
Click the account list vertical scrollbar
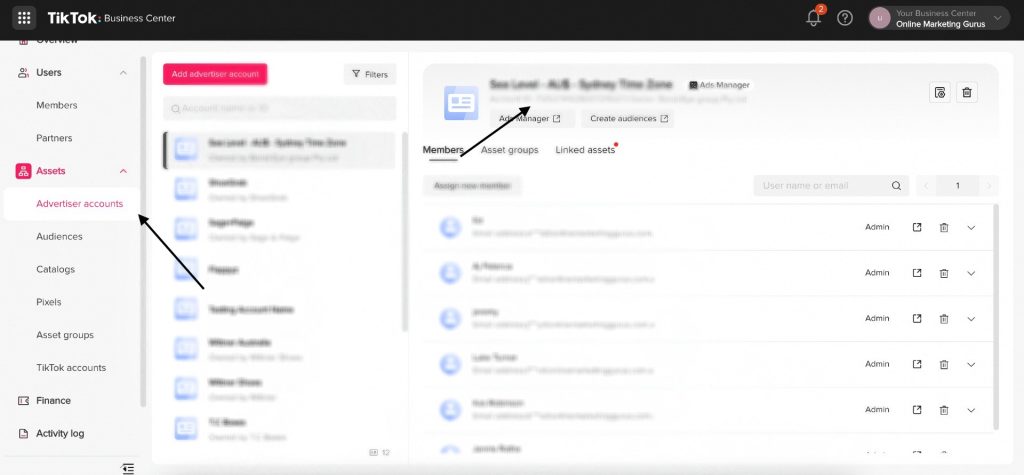pyautogui.click(x=405, y=232)
